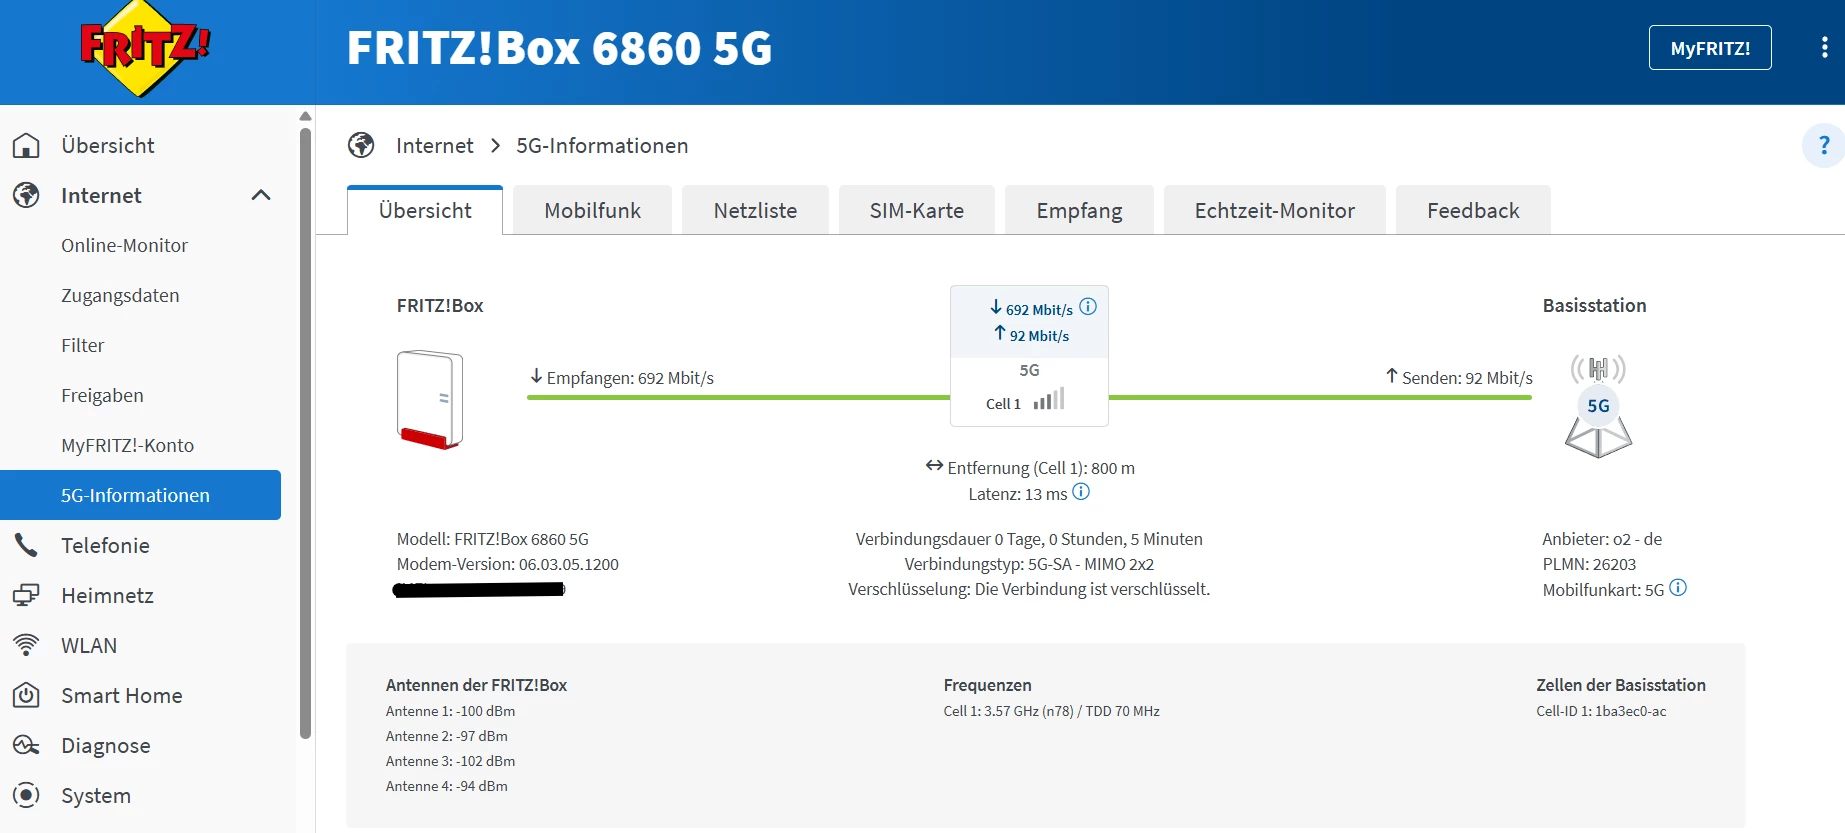Click Antenne 3: -102 dBm value
Screen dimensions: 1845x833
(x=450, y=761)
